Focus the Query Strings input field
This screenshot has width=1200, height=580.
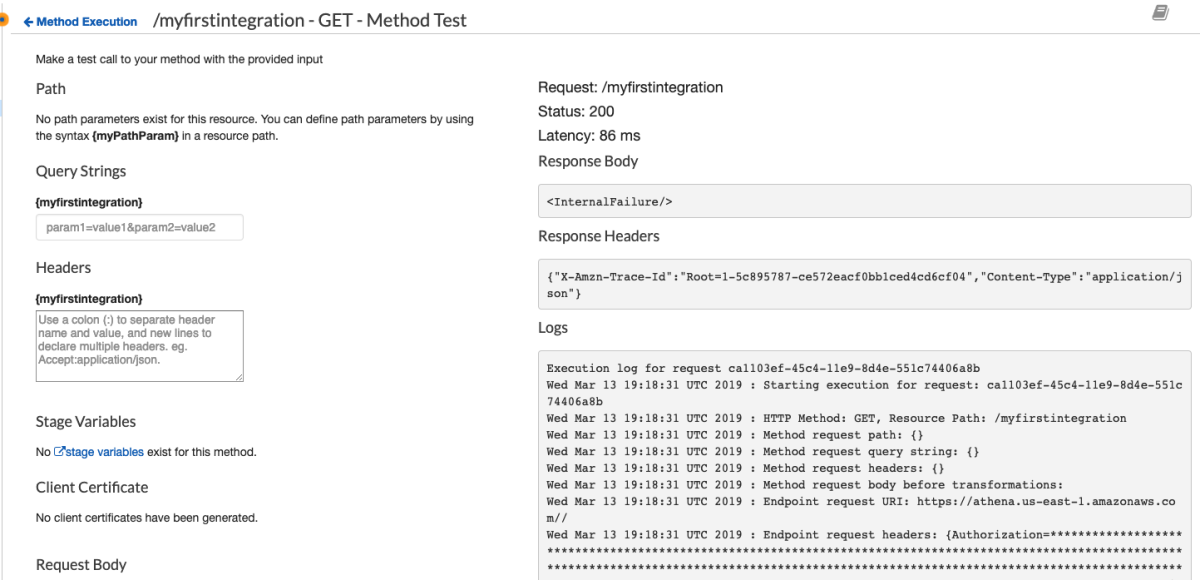140,227
